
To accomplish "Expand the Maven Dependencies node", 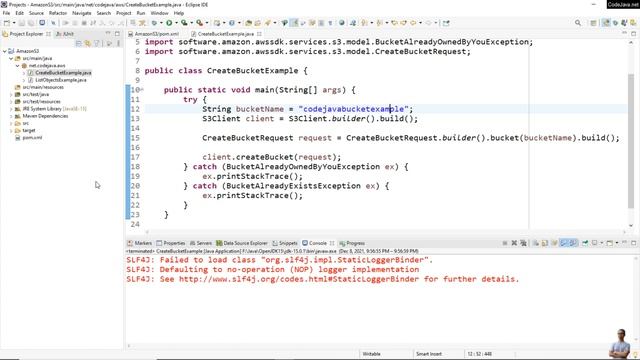I will click(x=11, y=116).
